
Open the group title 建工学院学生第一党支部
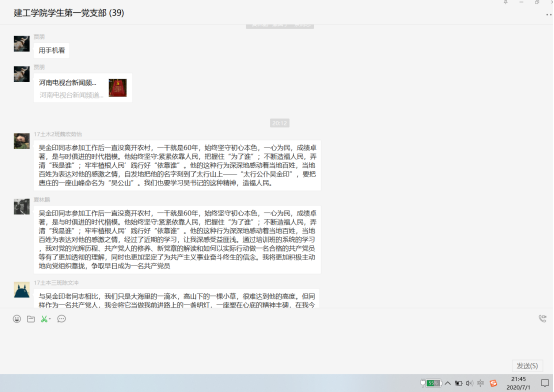pos(69,13)
